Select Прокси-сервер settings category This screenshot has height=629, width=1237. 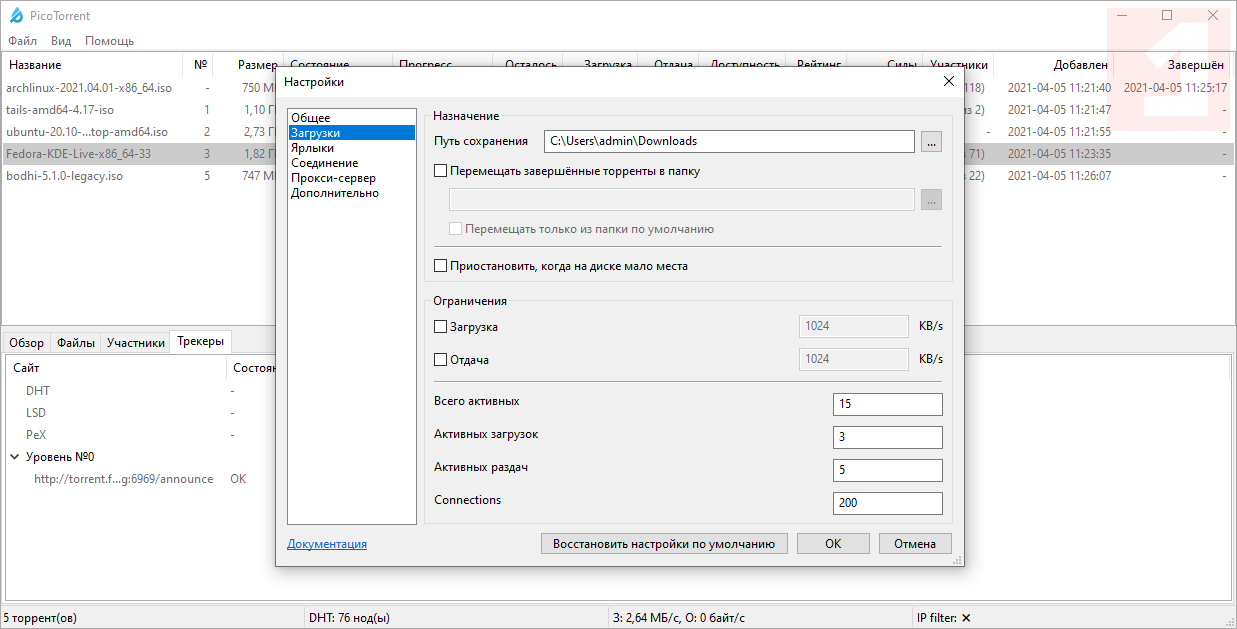pos(351,178)
